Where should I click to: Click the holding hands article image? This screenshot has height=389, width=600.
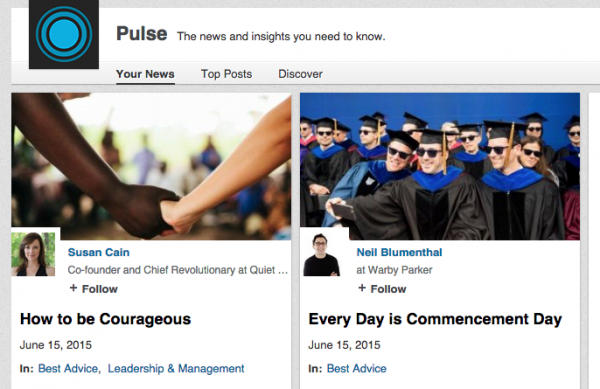(x=152, y=166)
